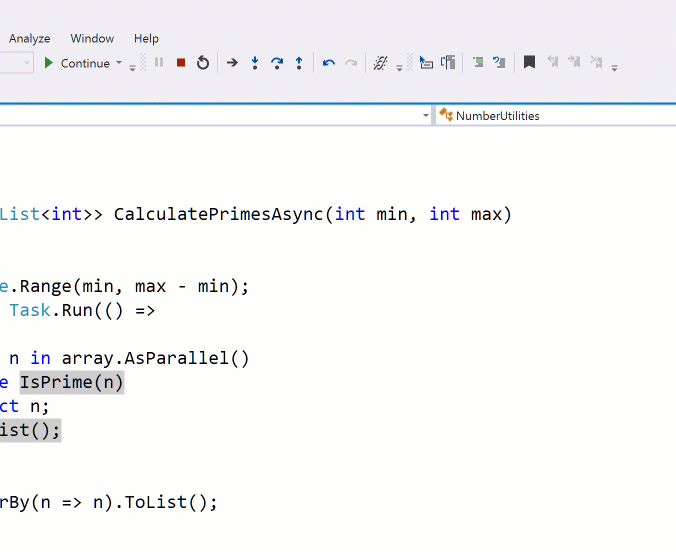This screenshot has width=676, height=552.
Task: Toggle a bookmark with the black flag icon
Action: (529, 62)
